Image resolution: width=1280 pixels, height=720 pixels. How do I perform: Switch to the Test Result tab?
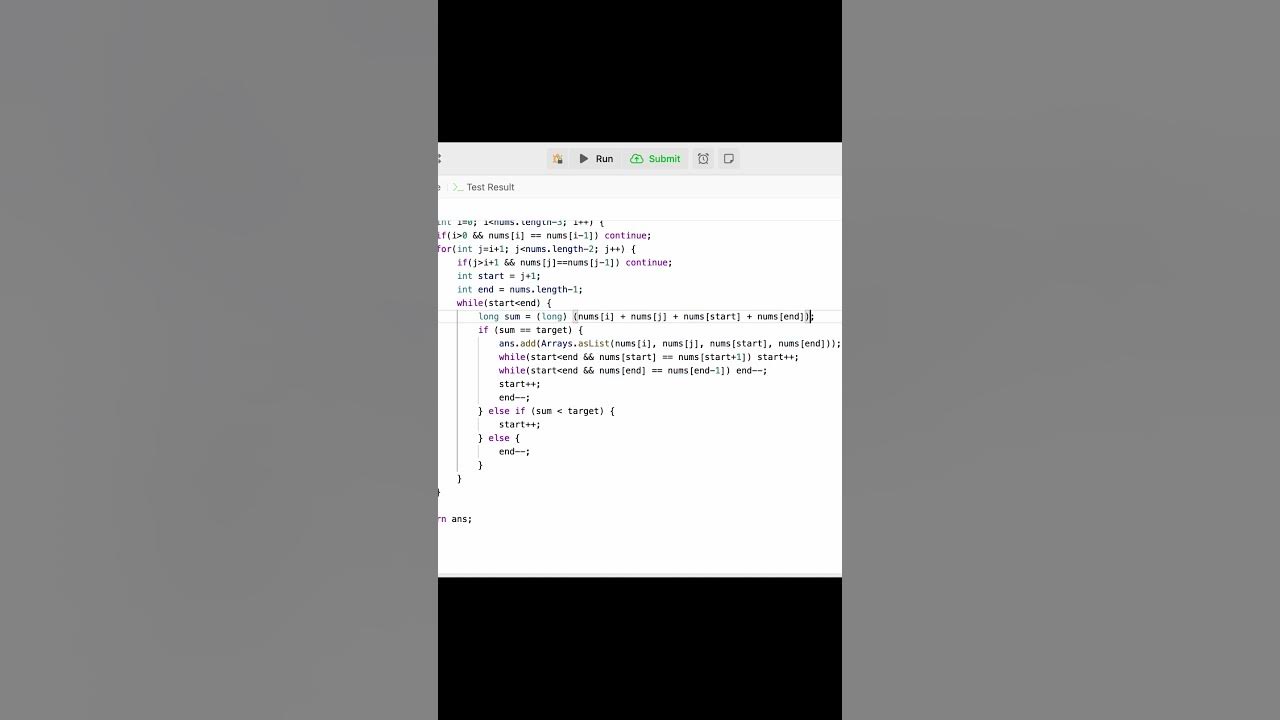(x=483, y=187)
